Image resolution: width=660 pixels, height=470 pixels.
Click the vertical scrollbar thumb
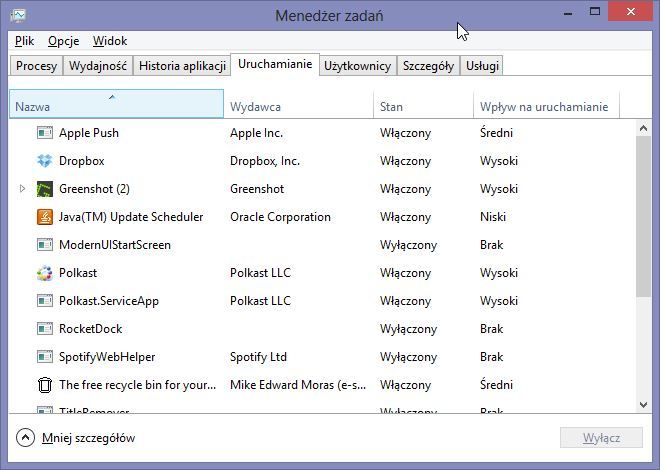click(x=643, y=216)
